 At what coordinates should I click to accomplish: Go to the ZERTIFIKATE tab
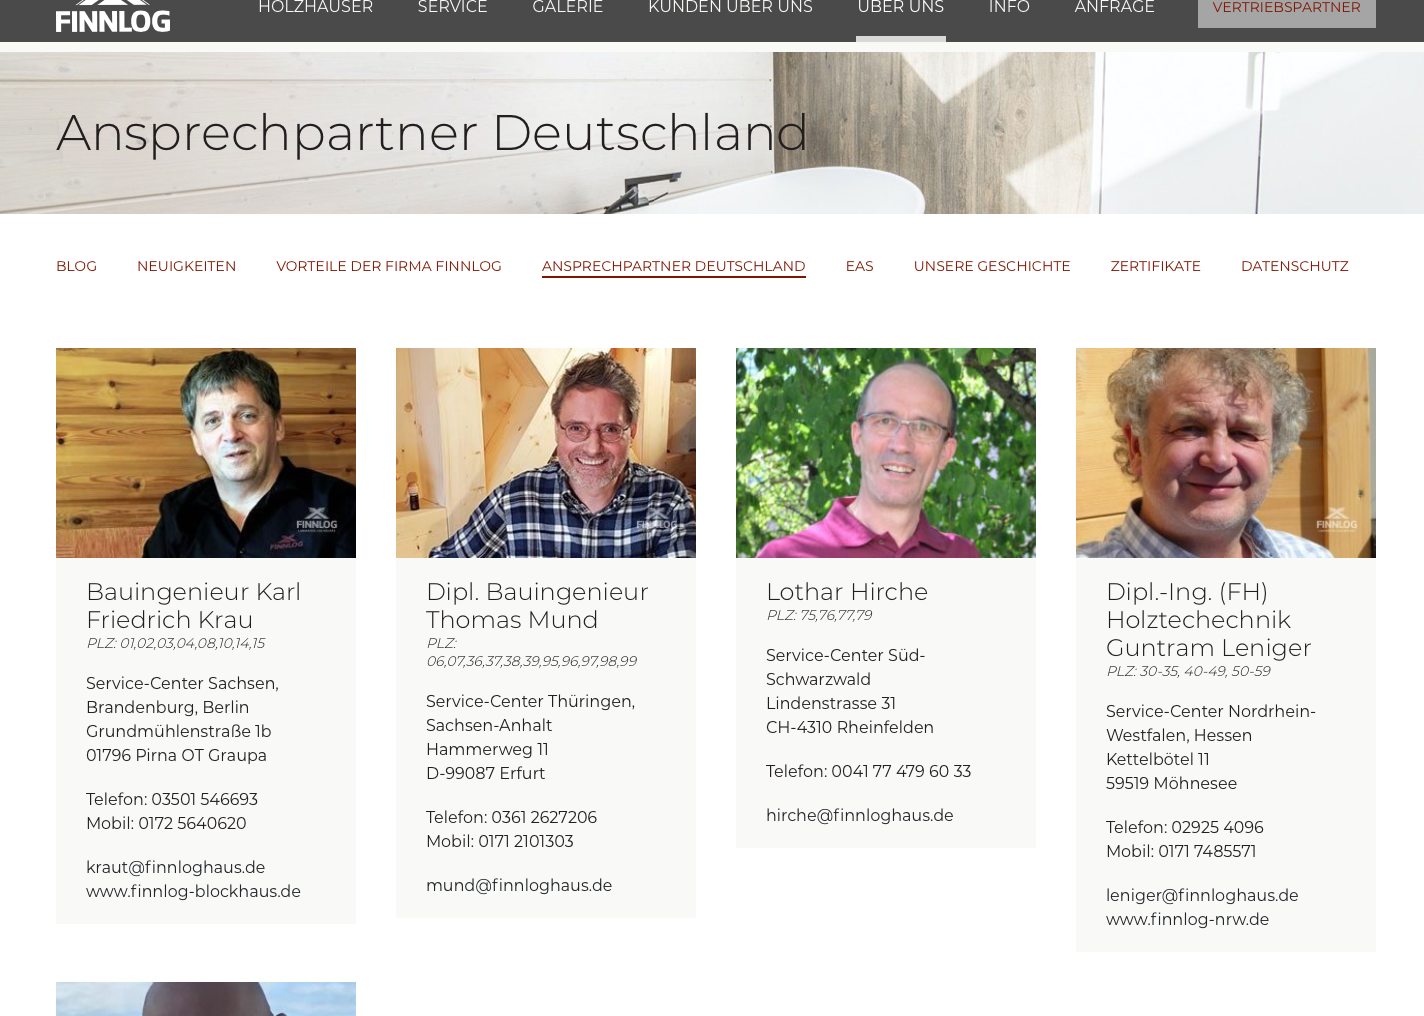pyautogui.click(x=1155, y=266)
